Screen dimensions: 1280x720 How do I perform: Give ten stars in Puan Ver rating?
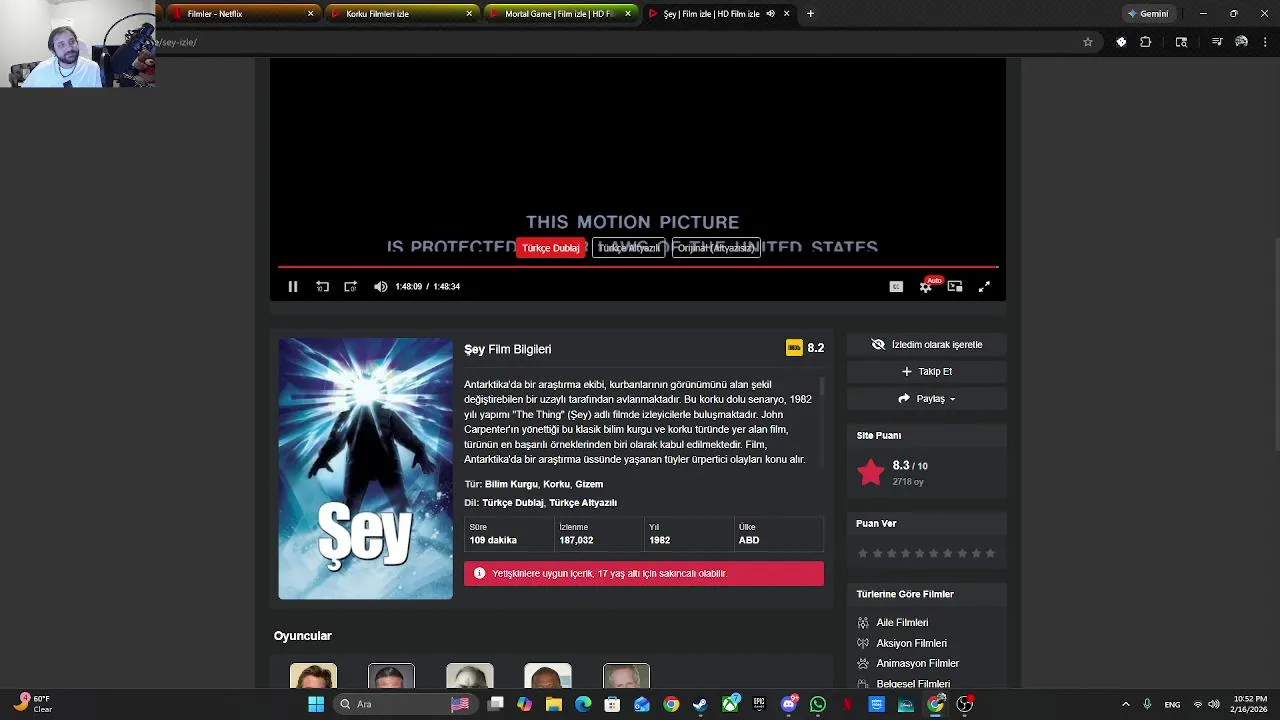click(990, 553)
